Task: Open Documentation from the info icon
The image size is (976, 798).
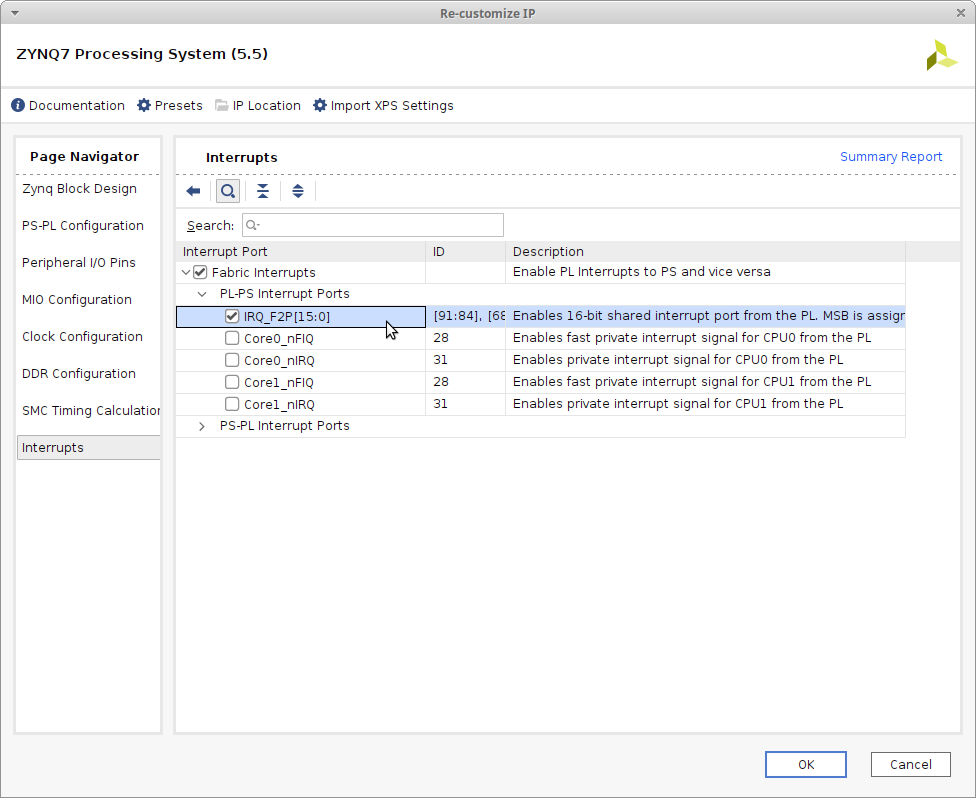Action: tap(18, 105)
